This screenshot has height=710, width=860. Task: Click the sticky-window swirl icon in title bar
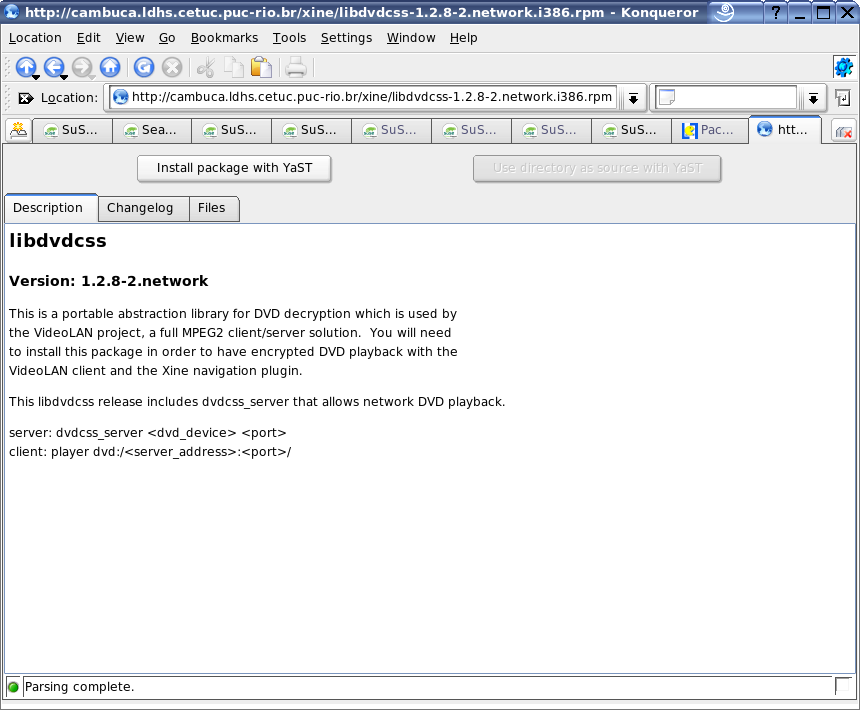[x=725, y=12]
